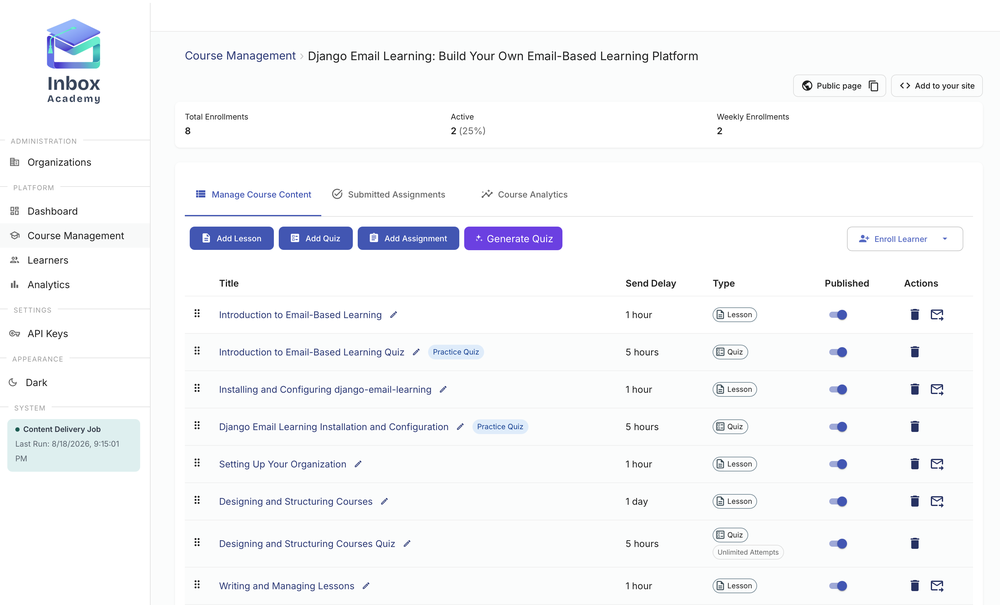Open Course Analytics tab
This screenshot has height=605, width=1000.
click(x=524, y=194)
